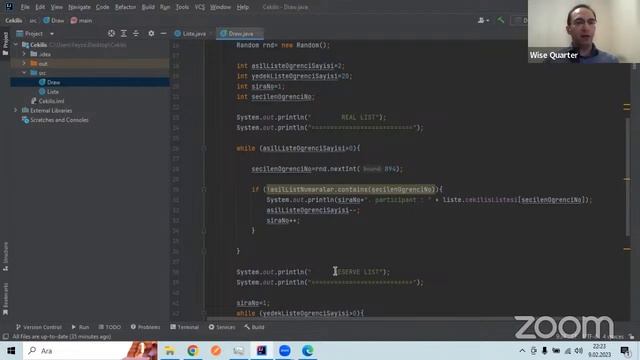
Task: Select the Draw.java editor tab
Action: (238, 33)
